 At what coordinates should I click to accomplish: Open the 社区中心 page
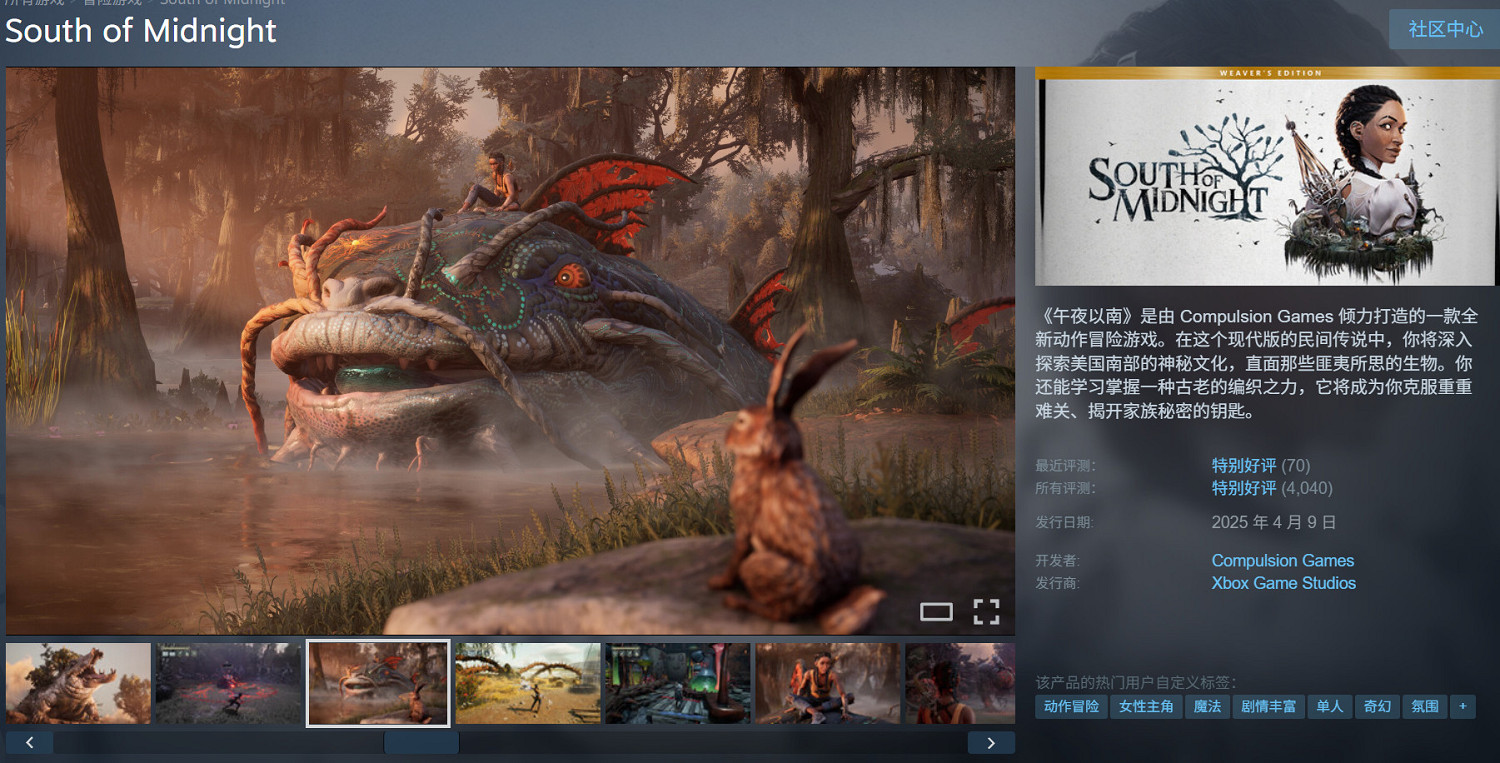click(x=1443, y=29)
